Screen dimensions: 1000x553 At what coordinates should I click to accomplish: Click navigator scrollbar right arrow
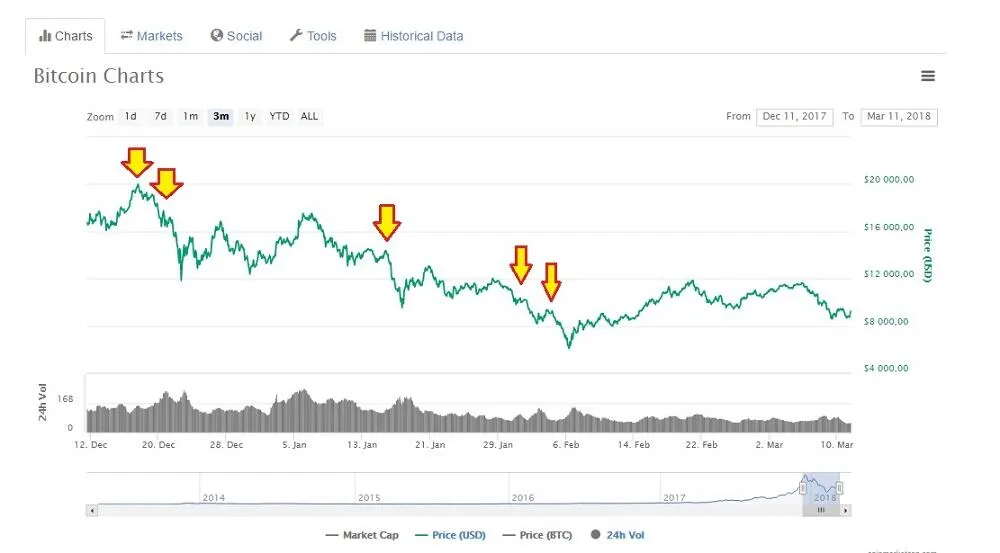(x=846, y=510)
